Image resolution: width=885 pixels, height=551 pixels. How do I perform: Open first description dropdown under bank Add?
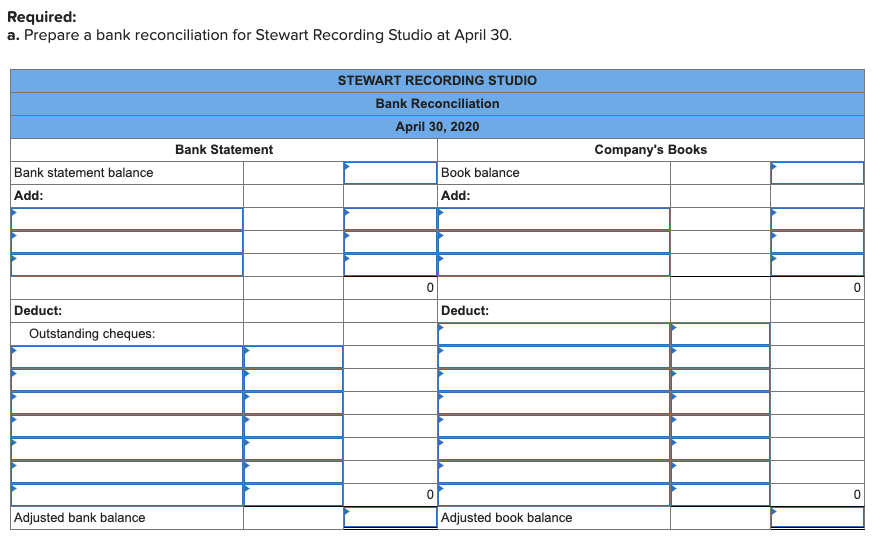[x=127, y=219]
